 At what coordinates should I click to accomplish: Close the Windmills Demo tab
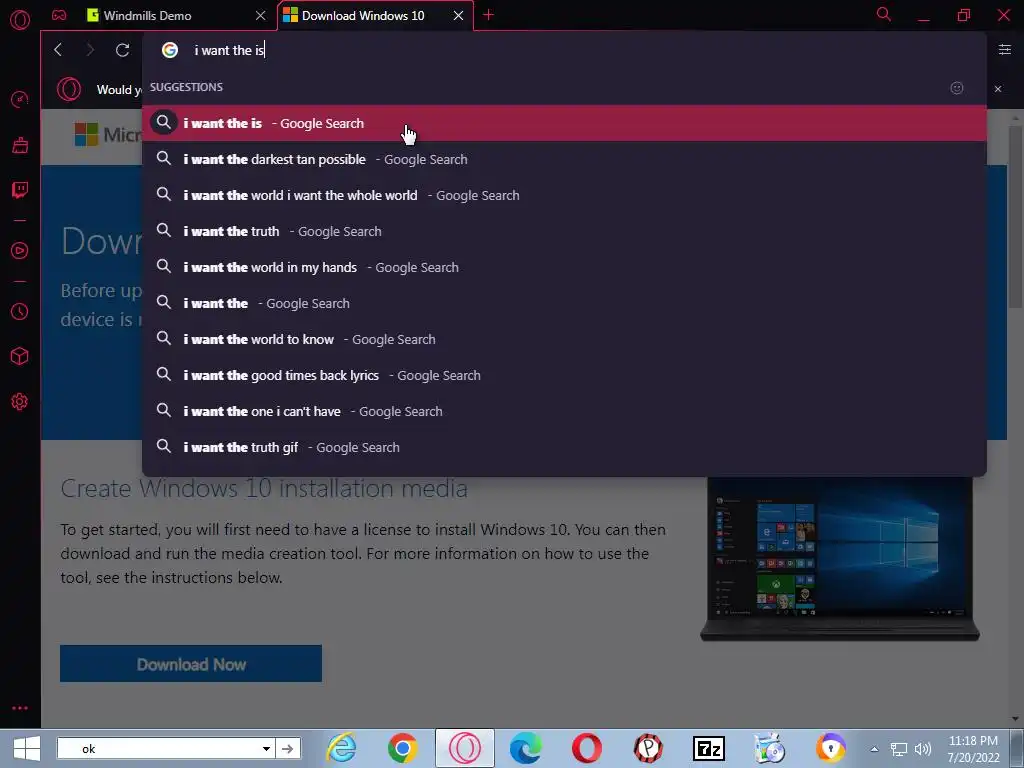pyautogui.click(x=261, y=15)
